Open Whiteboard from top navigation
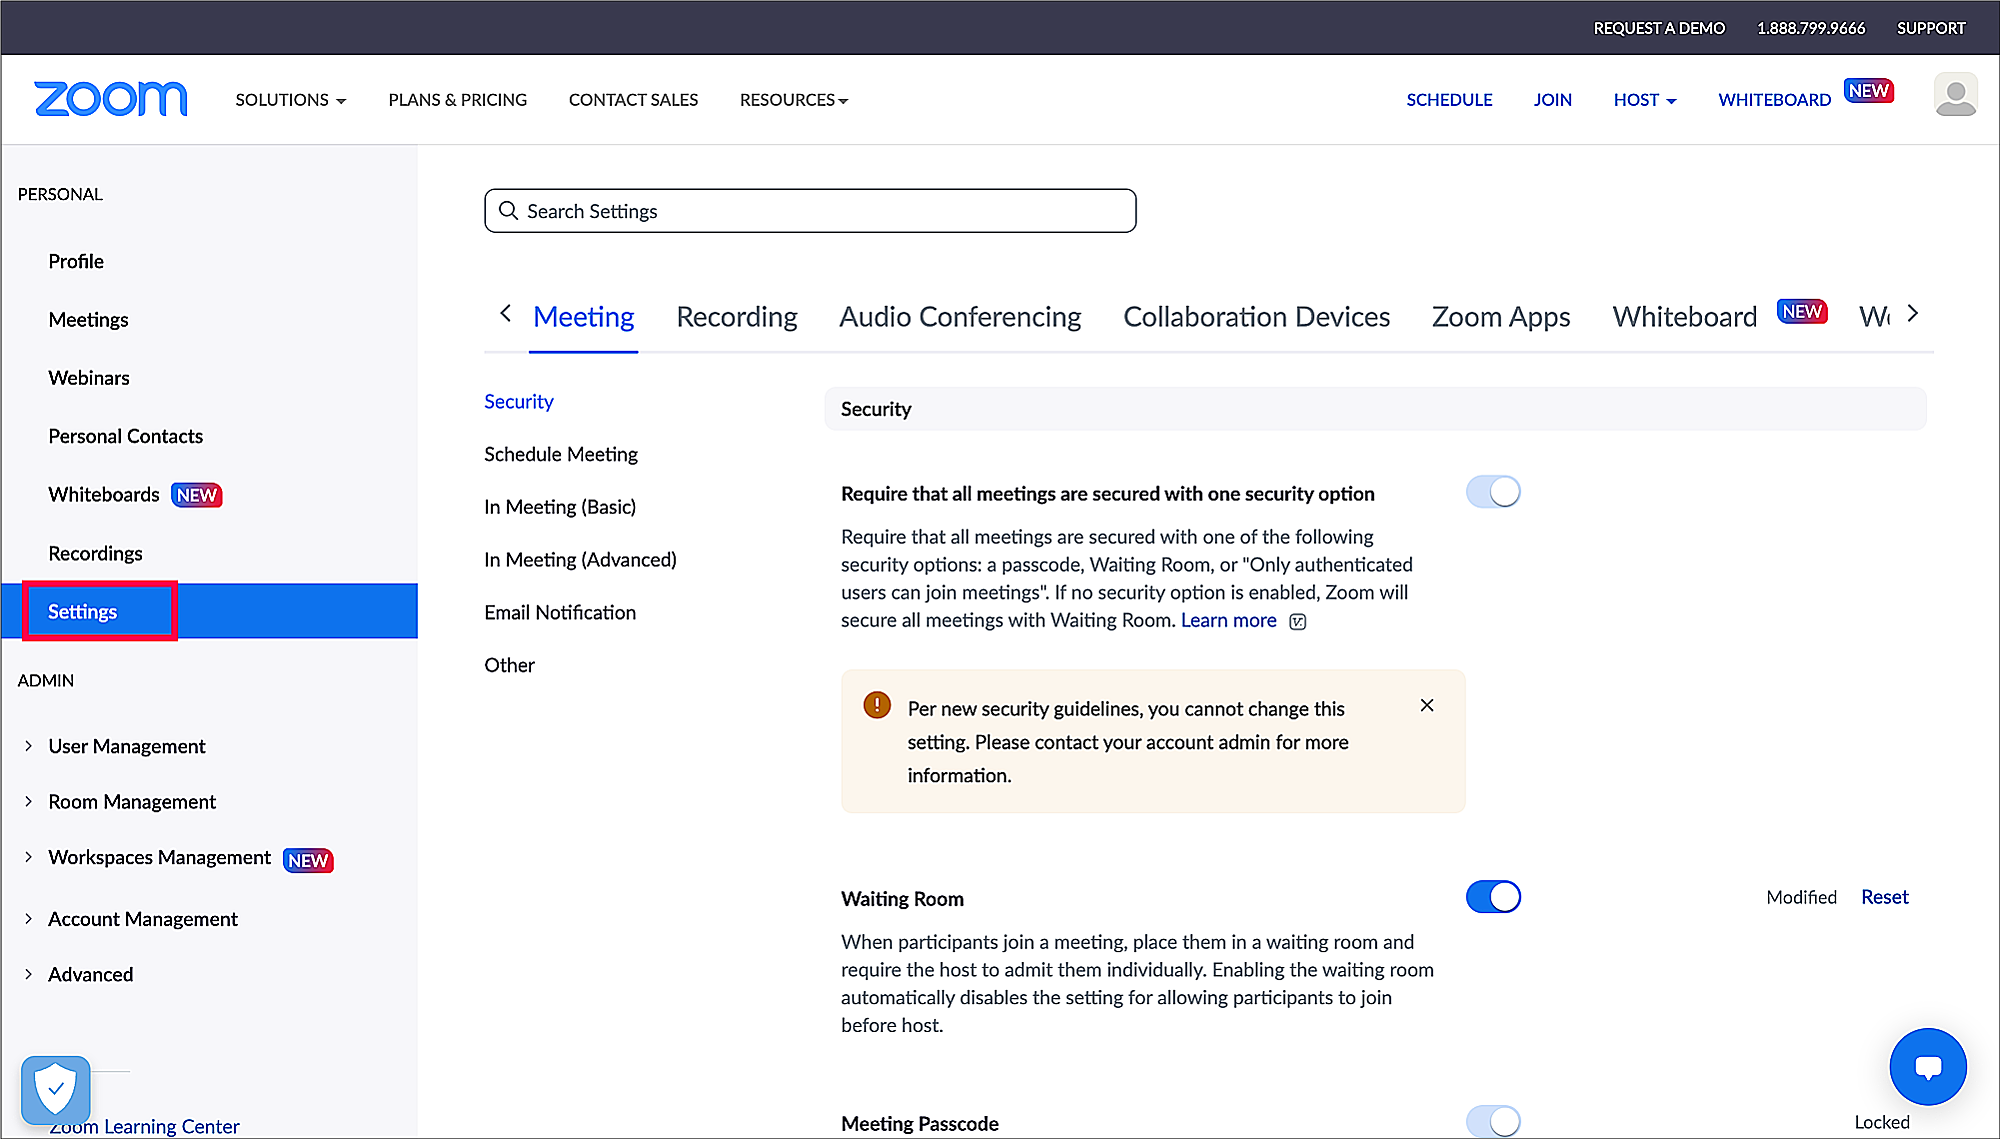Viewport: 2000px width, 1139px height. tap(1774, 100)
